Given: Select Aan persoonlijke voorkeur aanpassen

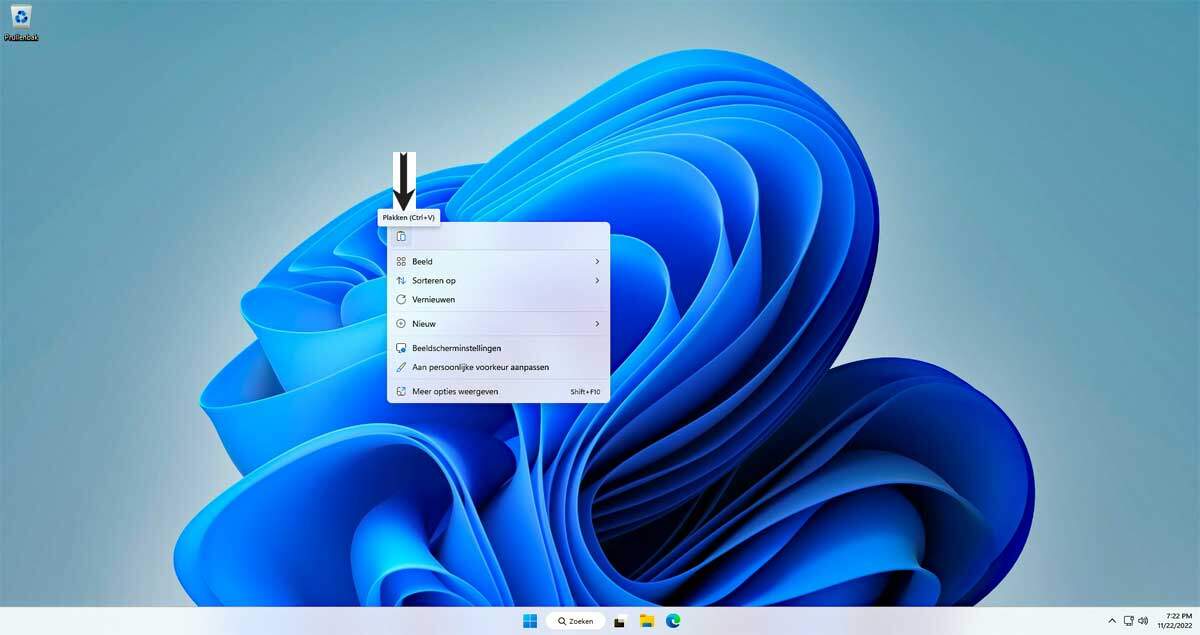Looking at the screenshot, I should coord(498,367).
